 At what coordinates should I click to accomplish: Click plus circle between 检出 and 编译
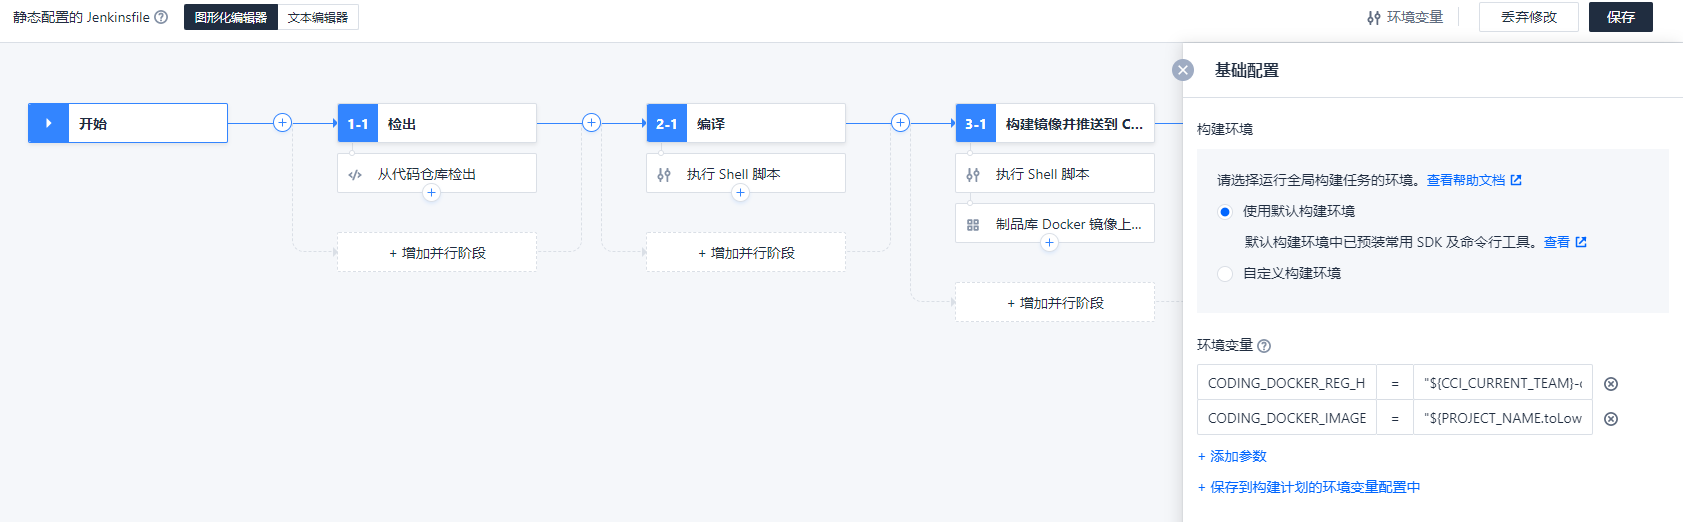point(591,123)
